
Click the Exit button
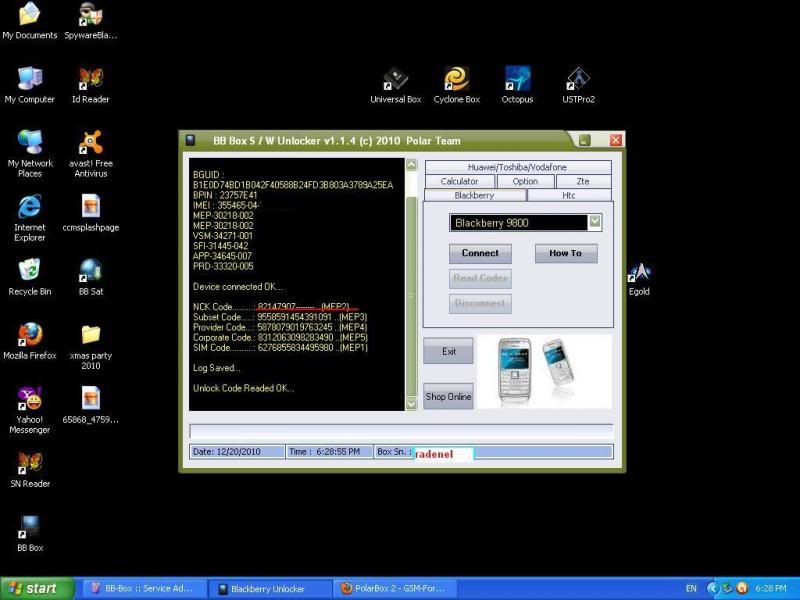[448, 351]
